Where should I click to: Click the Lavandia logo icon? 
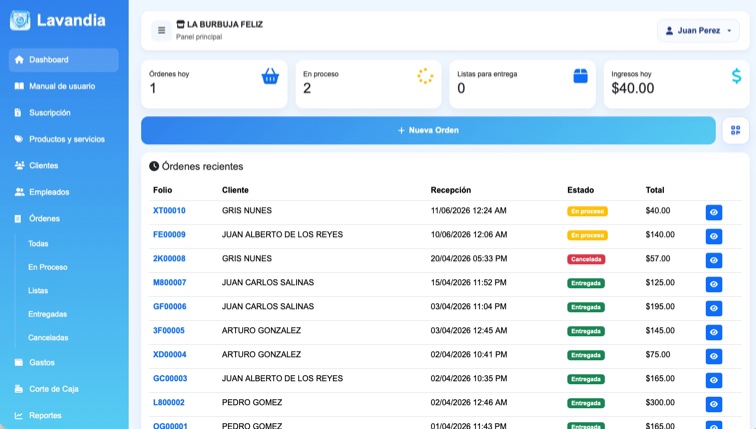(x=20, y=20)
